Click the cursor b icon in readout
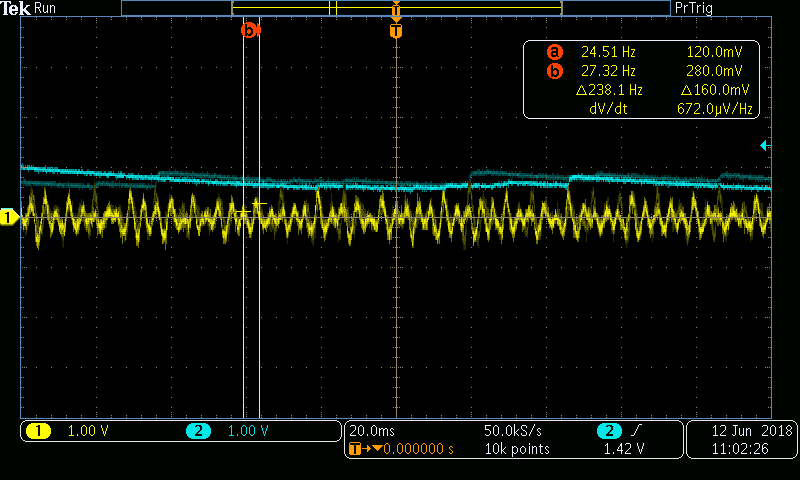800x480 pixels. [x=554, y=71]
